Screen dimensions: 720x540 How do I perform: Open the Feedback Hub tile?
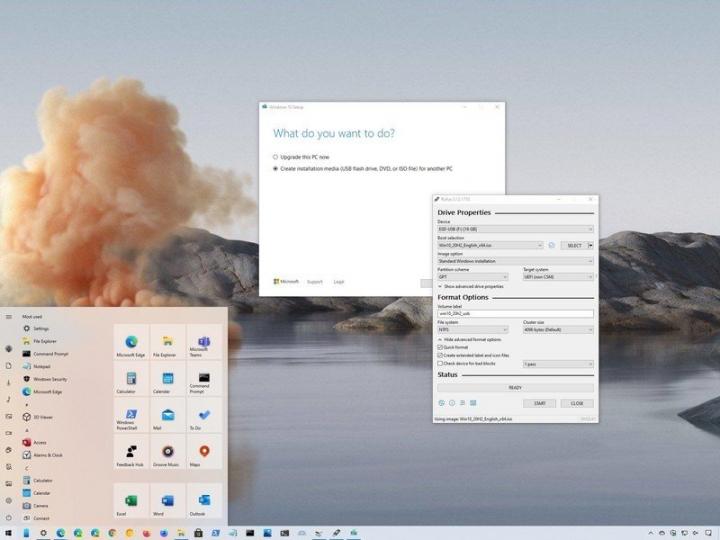(x=130, y=453)
